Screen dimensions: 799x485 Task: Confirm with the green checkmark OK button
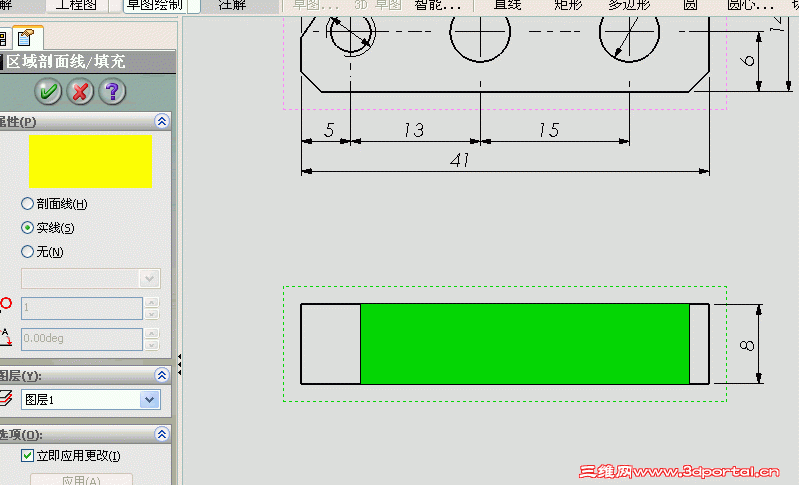click(x=48, y=92)
